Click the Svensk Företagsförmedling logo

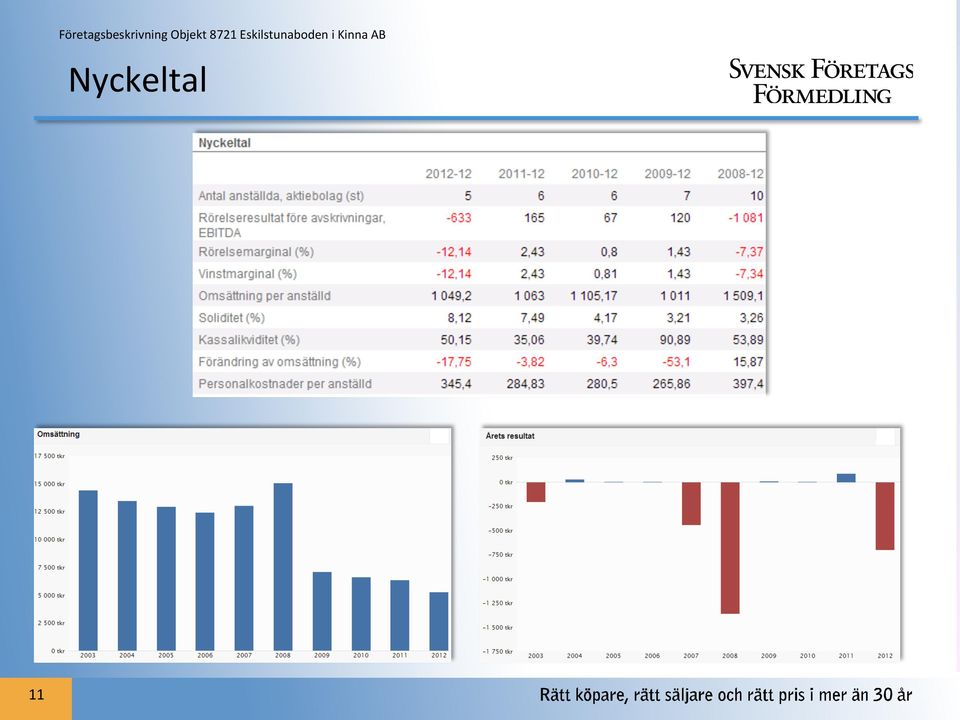[x=821, y=81]
